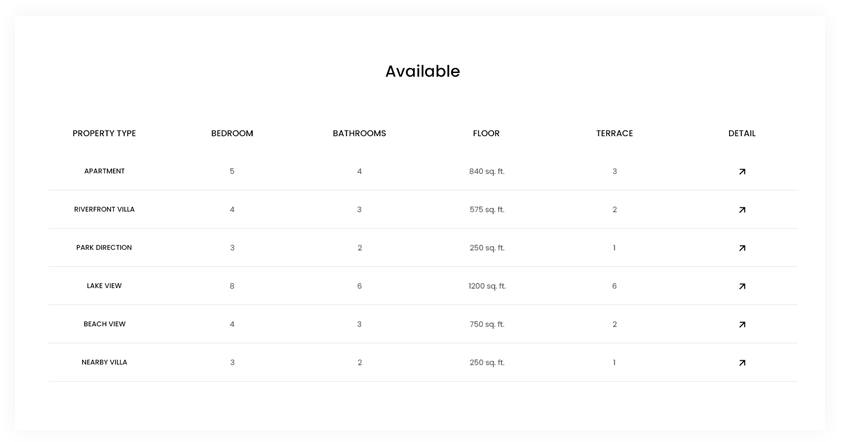Select the Apartment property name
841x442 pixels.
104,171
